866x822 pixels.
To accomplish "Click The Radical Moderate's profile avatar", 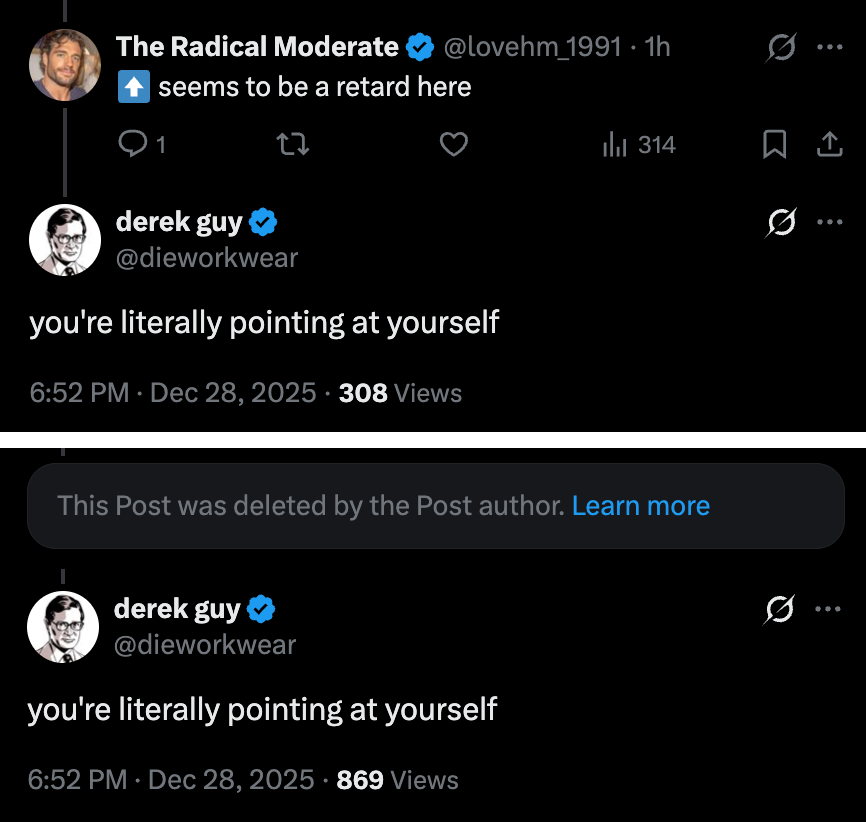I will coord(66,64).
